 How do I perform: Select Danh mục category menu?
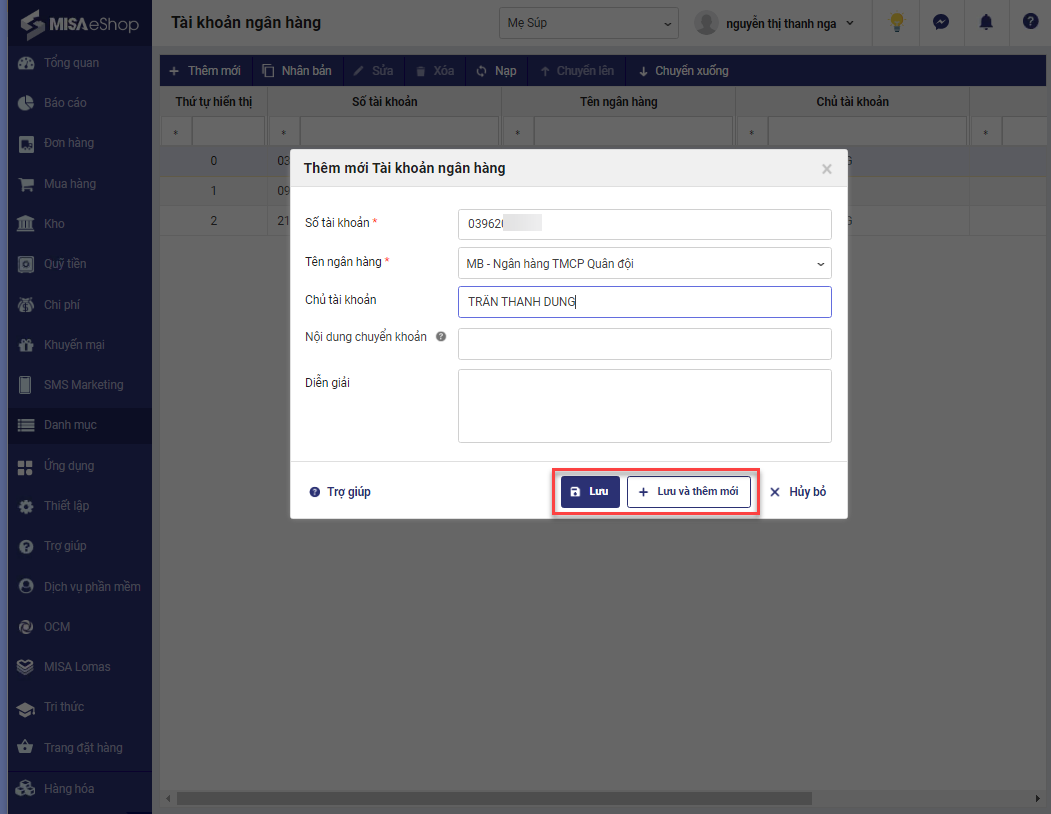[80, 425]
